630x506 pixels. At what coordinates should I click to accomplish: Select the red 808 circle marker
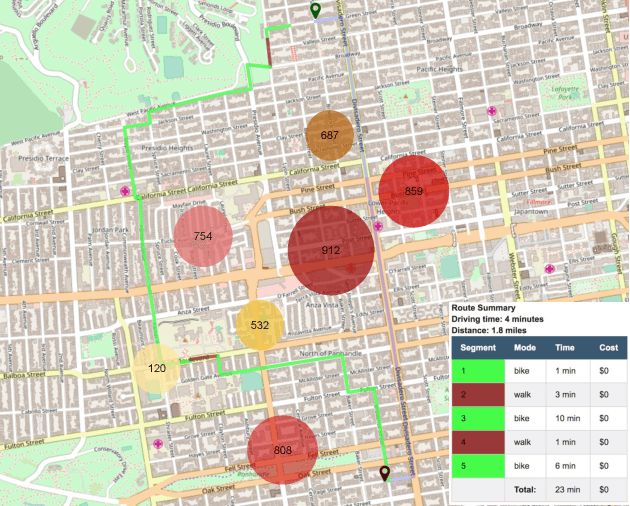[x=282, y=451]
